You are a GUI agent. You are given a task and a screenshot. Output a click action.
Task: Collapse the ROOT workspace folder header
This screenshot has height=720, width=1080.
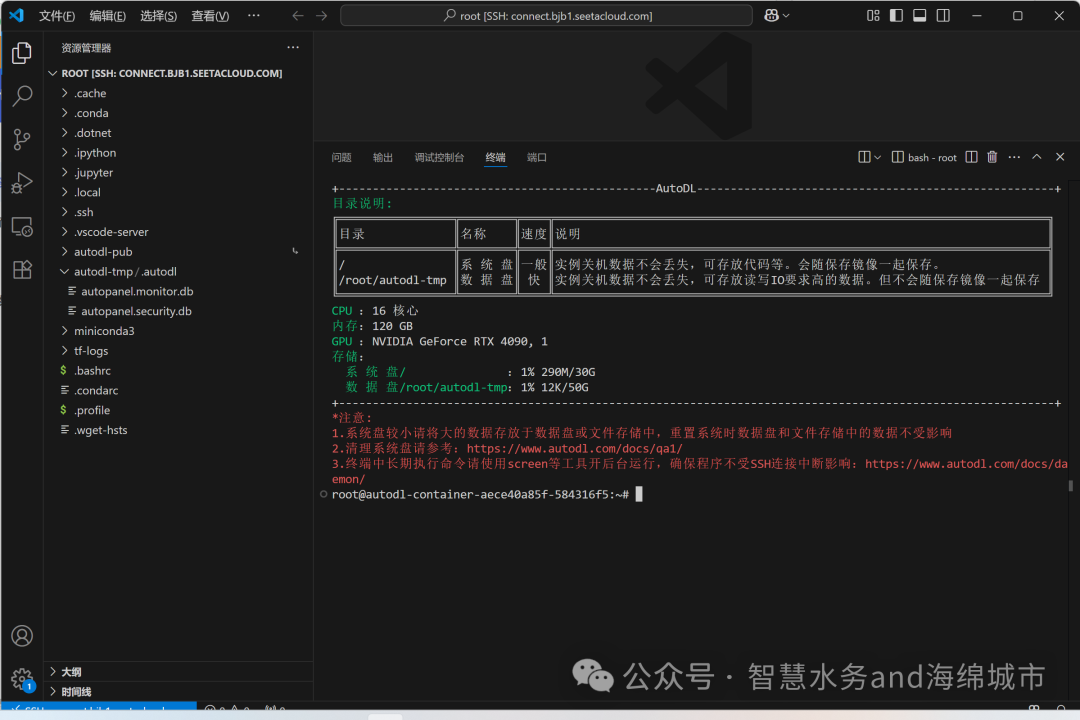click(178, 73)
